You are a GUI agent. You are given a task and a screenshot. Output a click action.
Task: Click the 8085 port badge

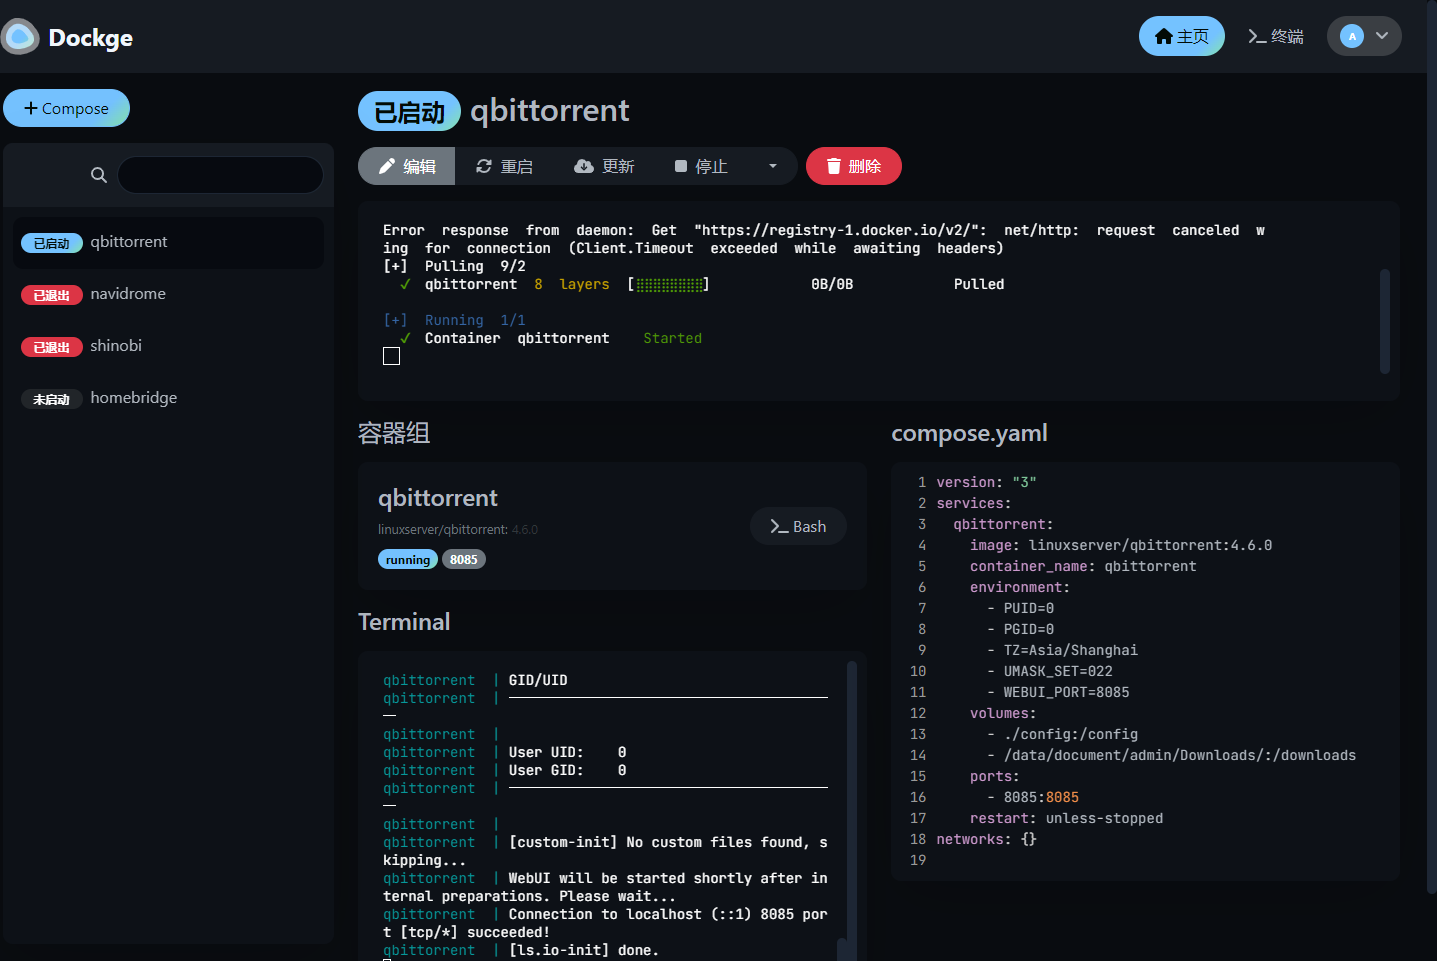(464, 559)
